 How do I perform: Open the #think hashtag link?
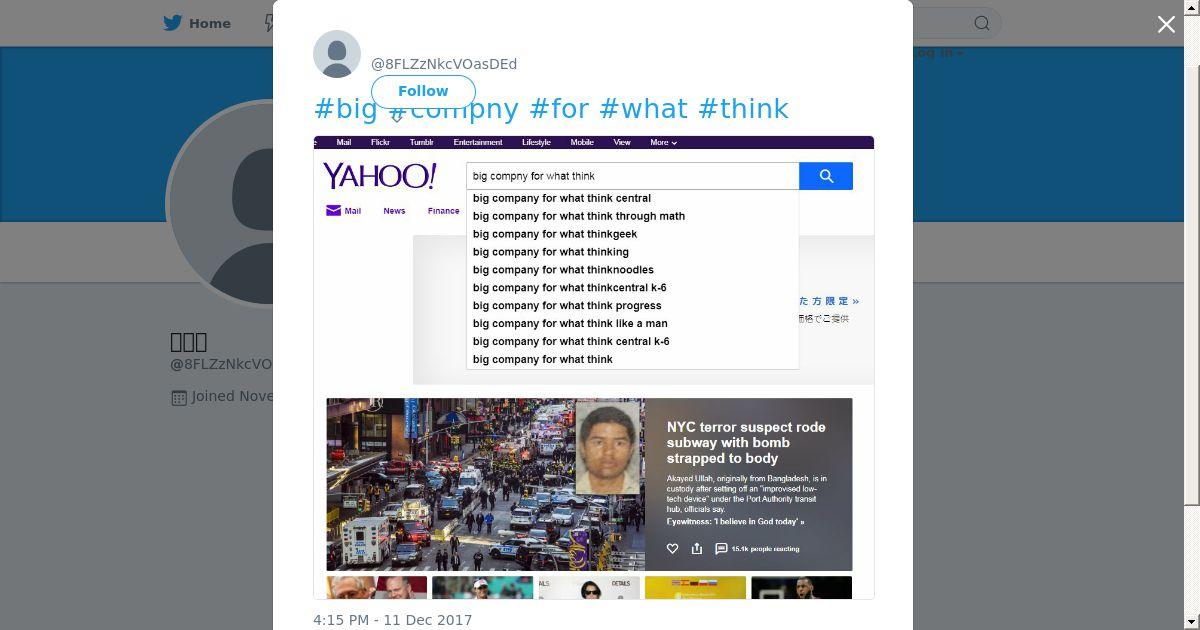[x=743, y=109]
